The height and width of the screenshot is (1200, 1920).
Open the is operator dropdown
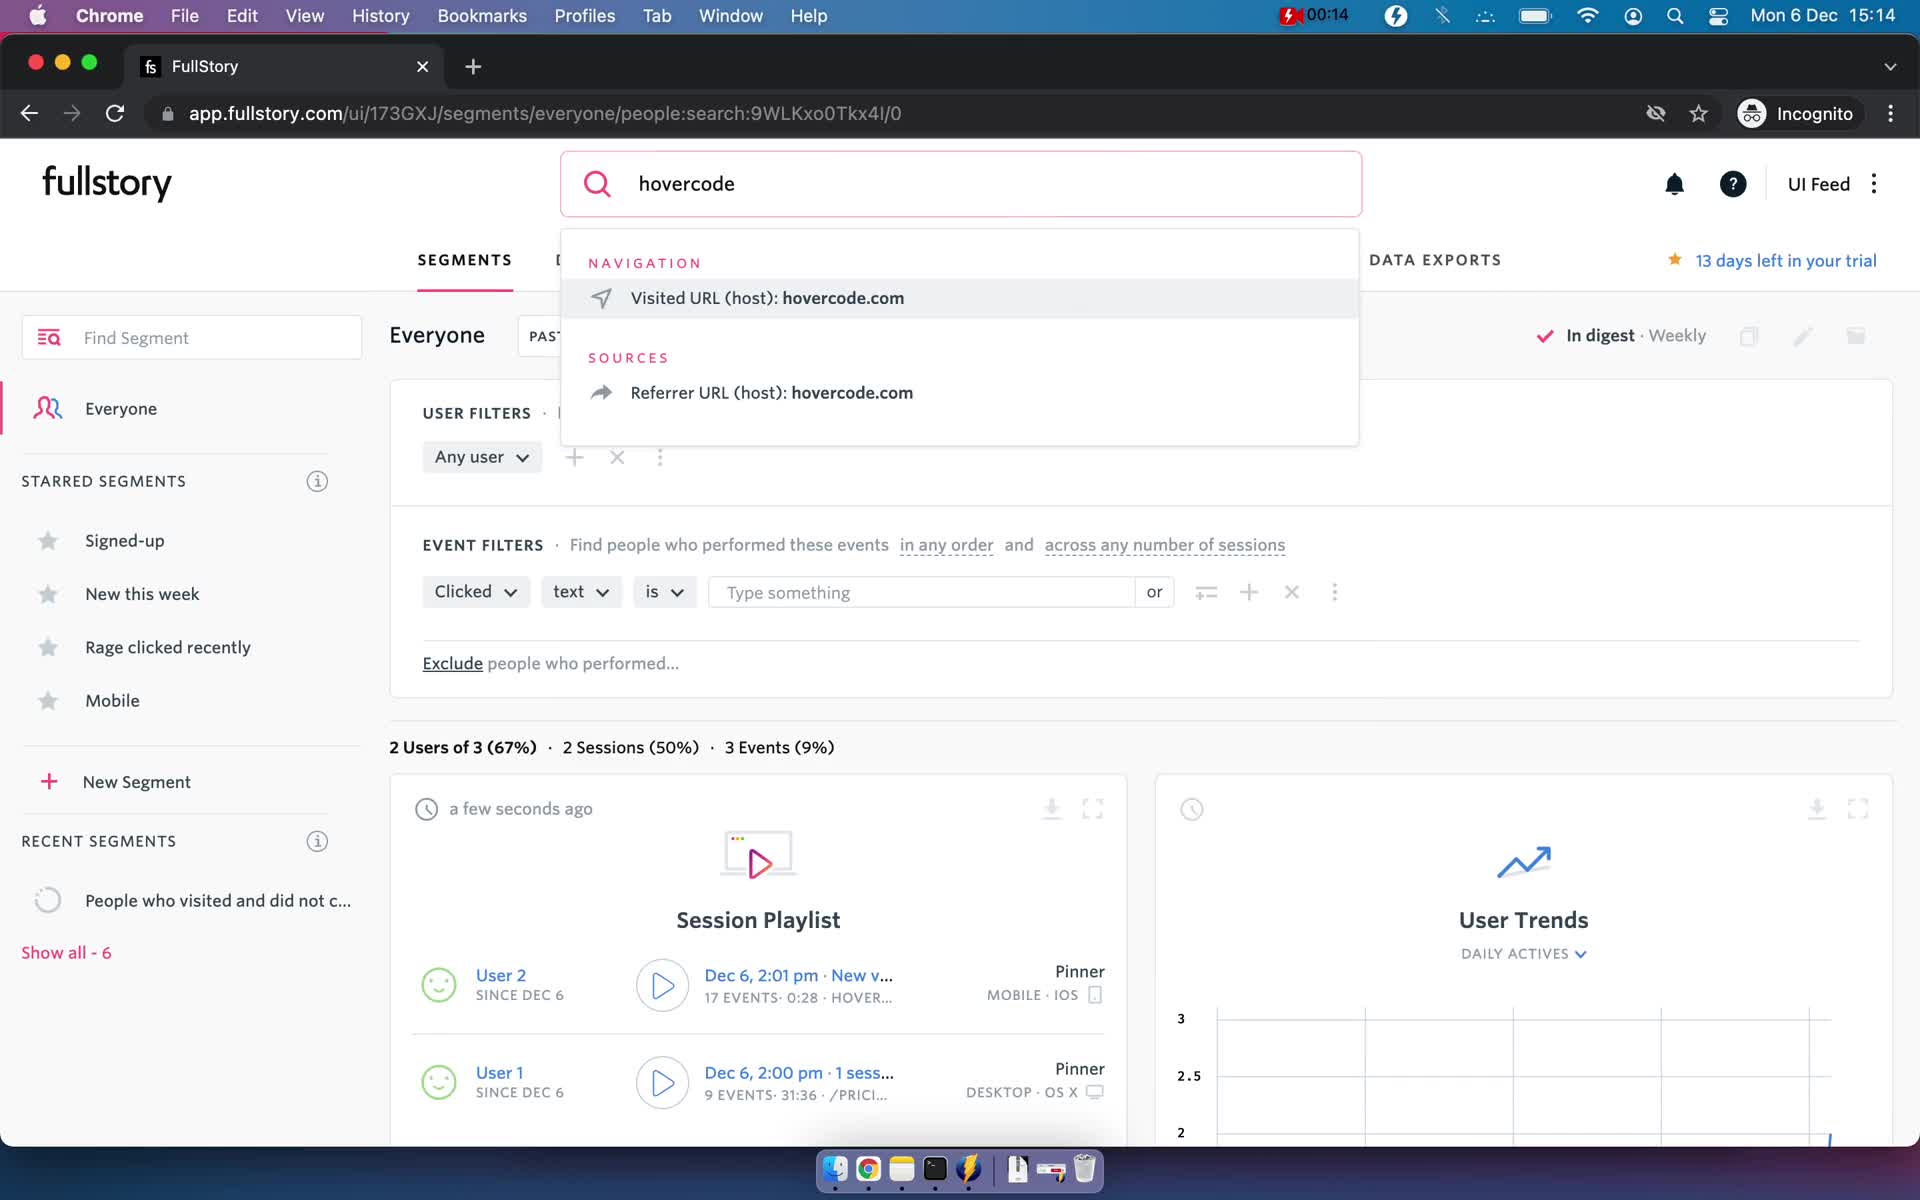(664, 592)
